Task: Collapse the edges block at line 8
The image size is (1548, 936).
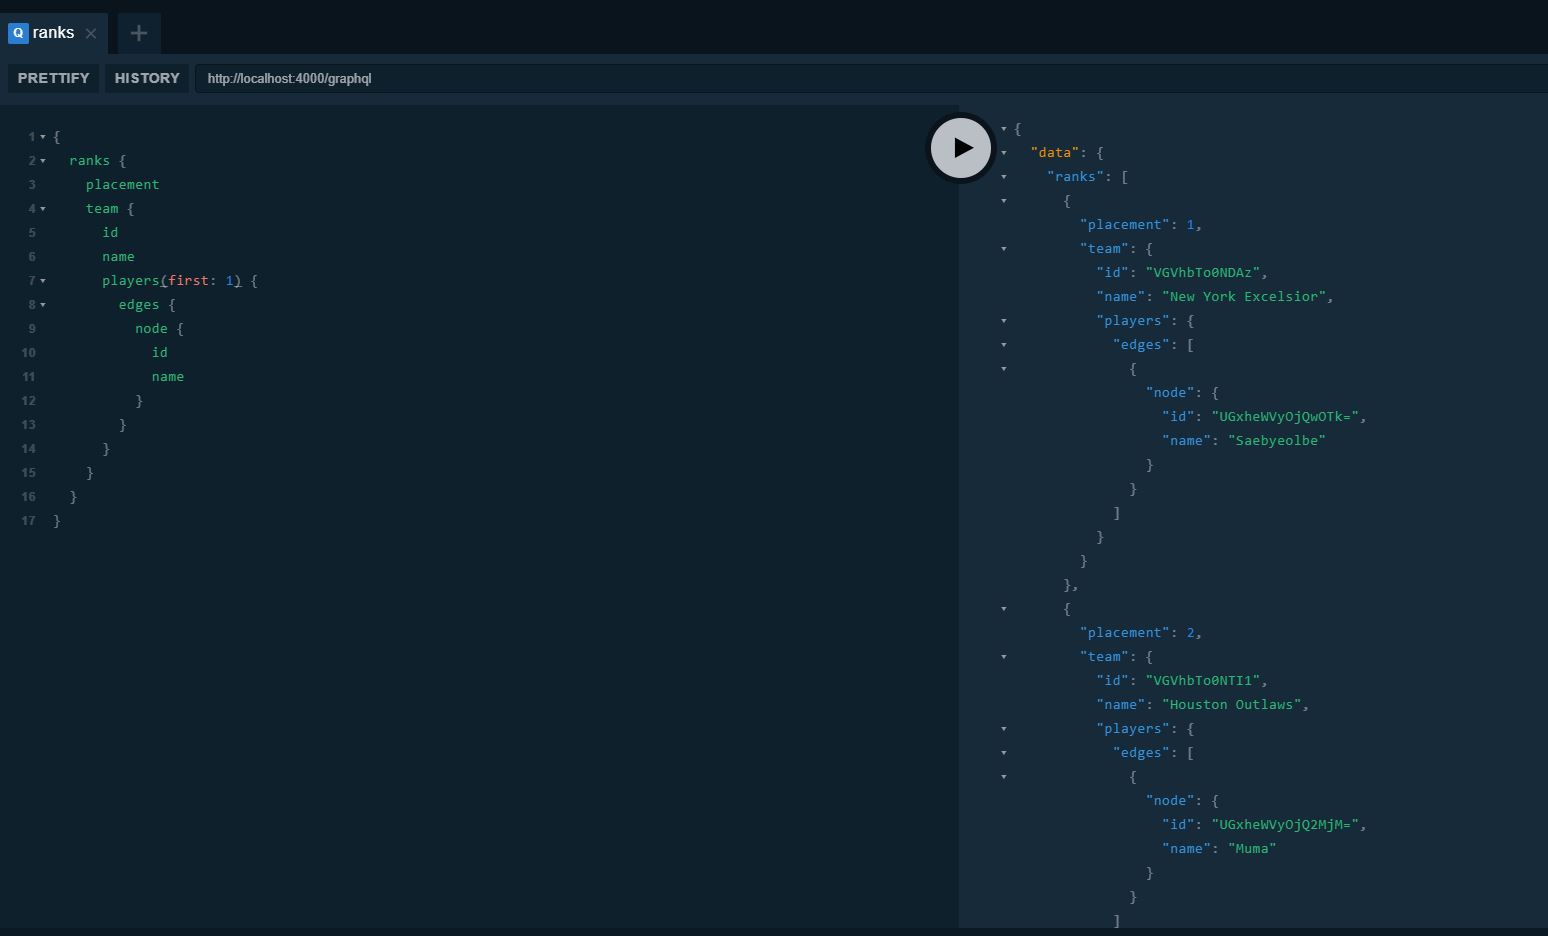Action: (43, 305)
